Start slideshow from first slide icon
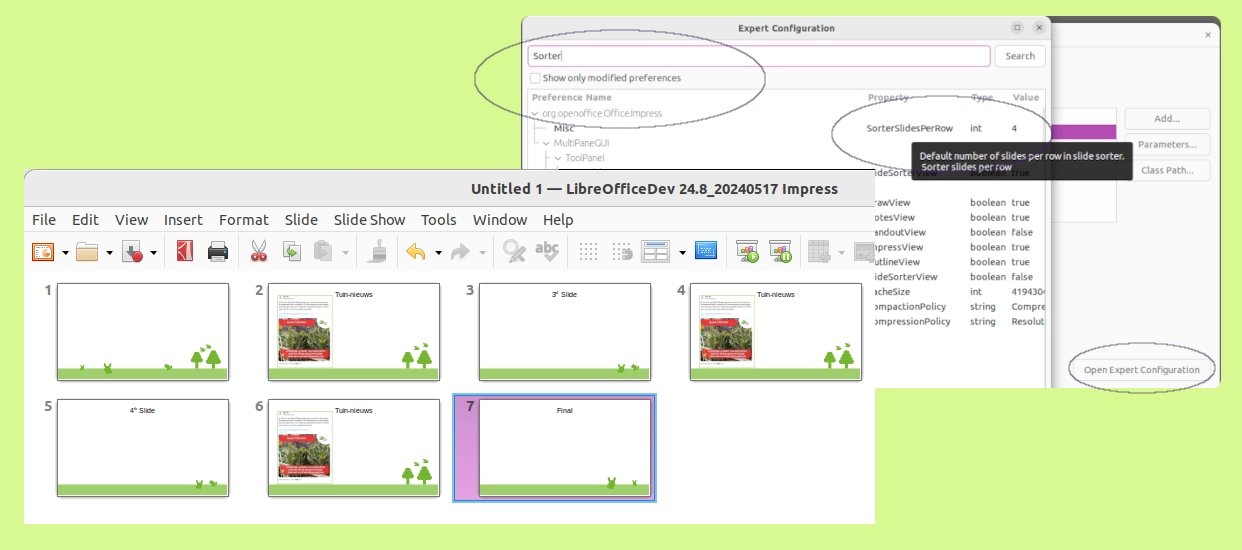The width and height of the screenshot is (1242, 550). 747,252
